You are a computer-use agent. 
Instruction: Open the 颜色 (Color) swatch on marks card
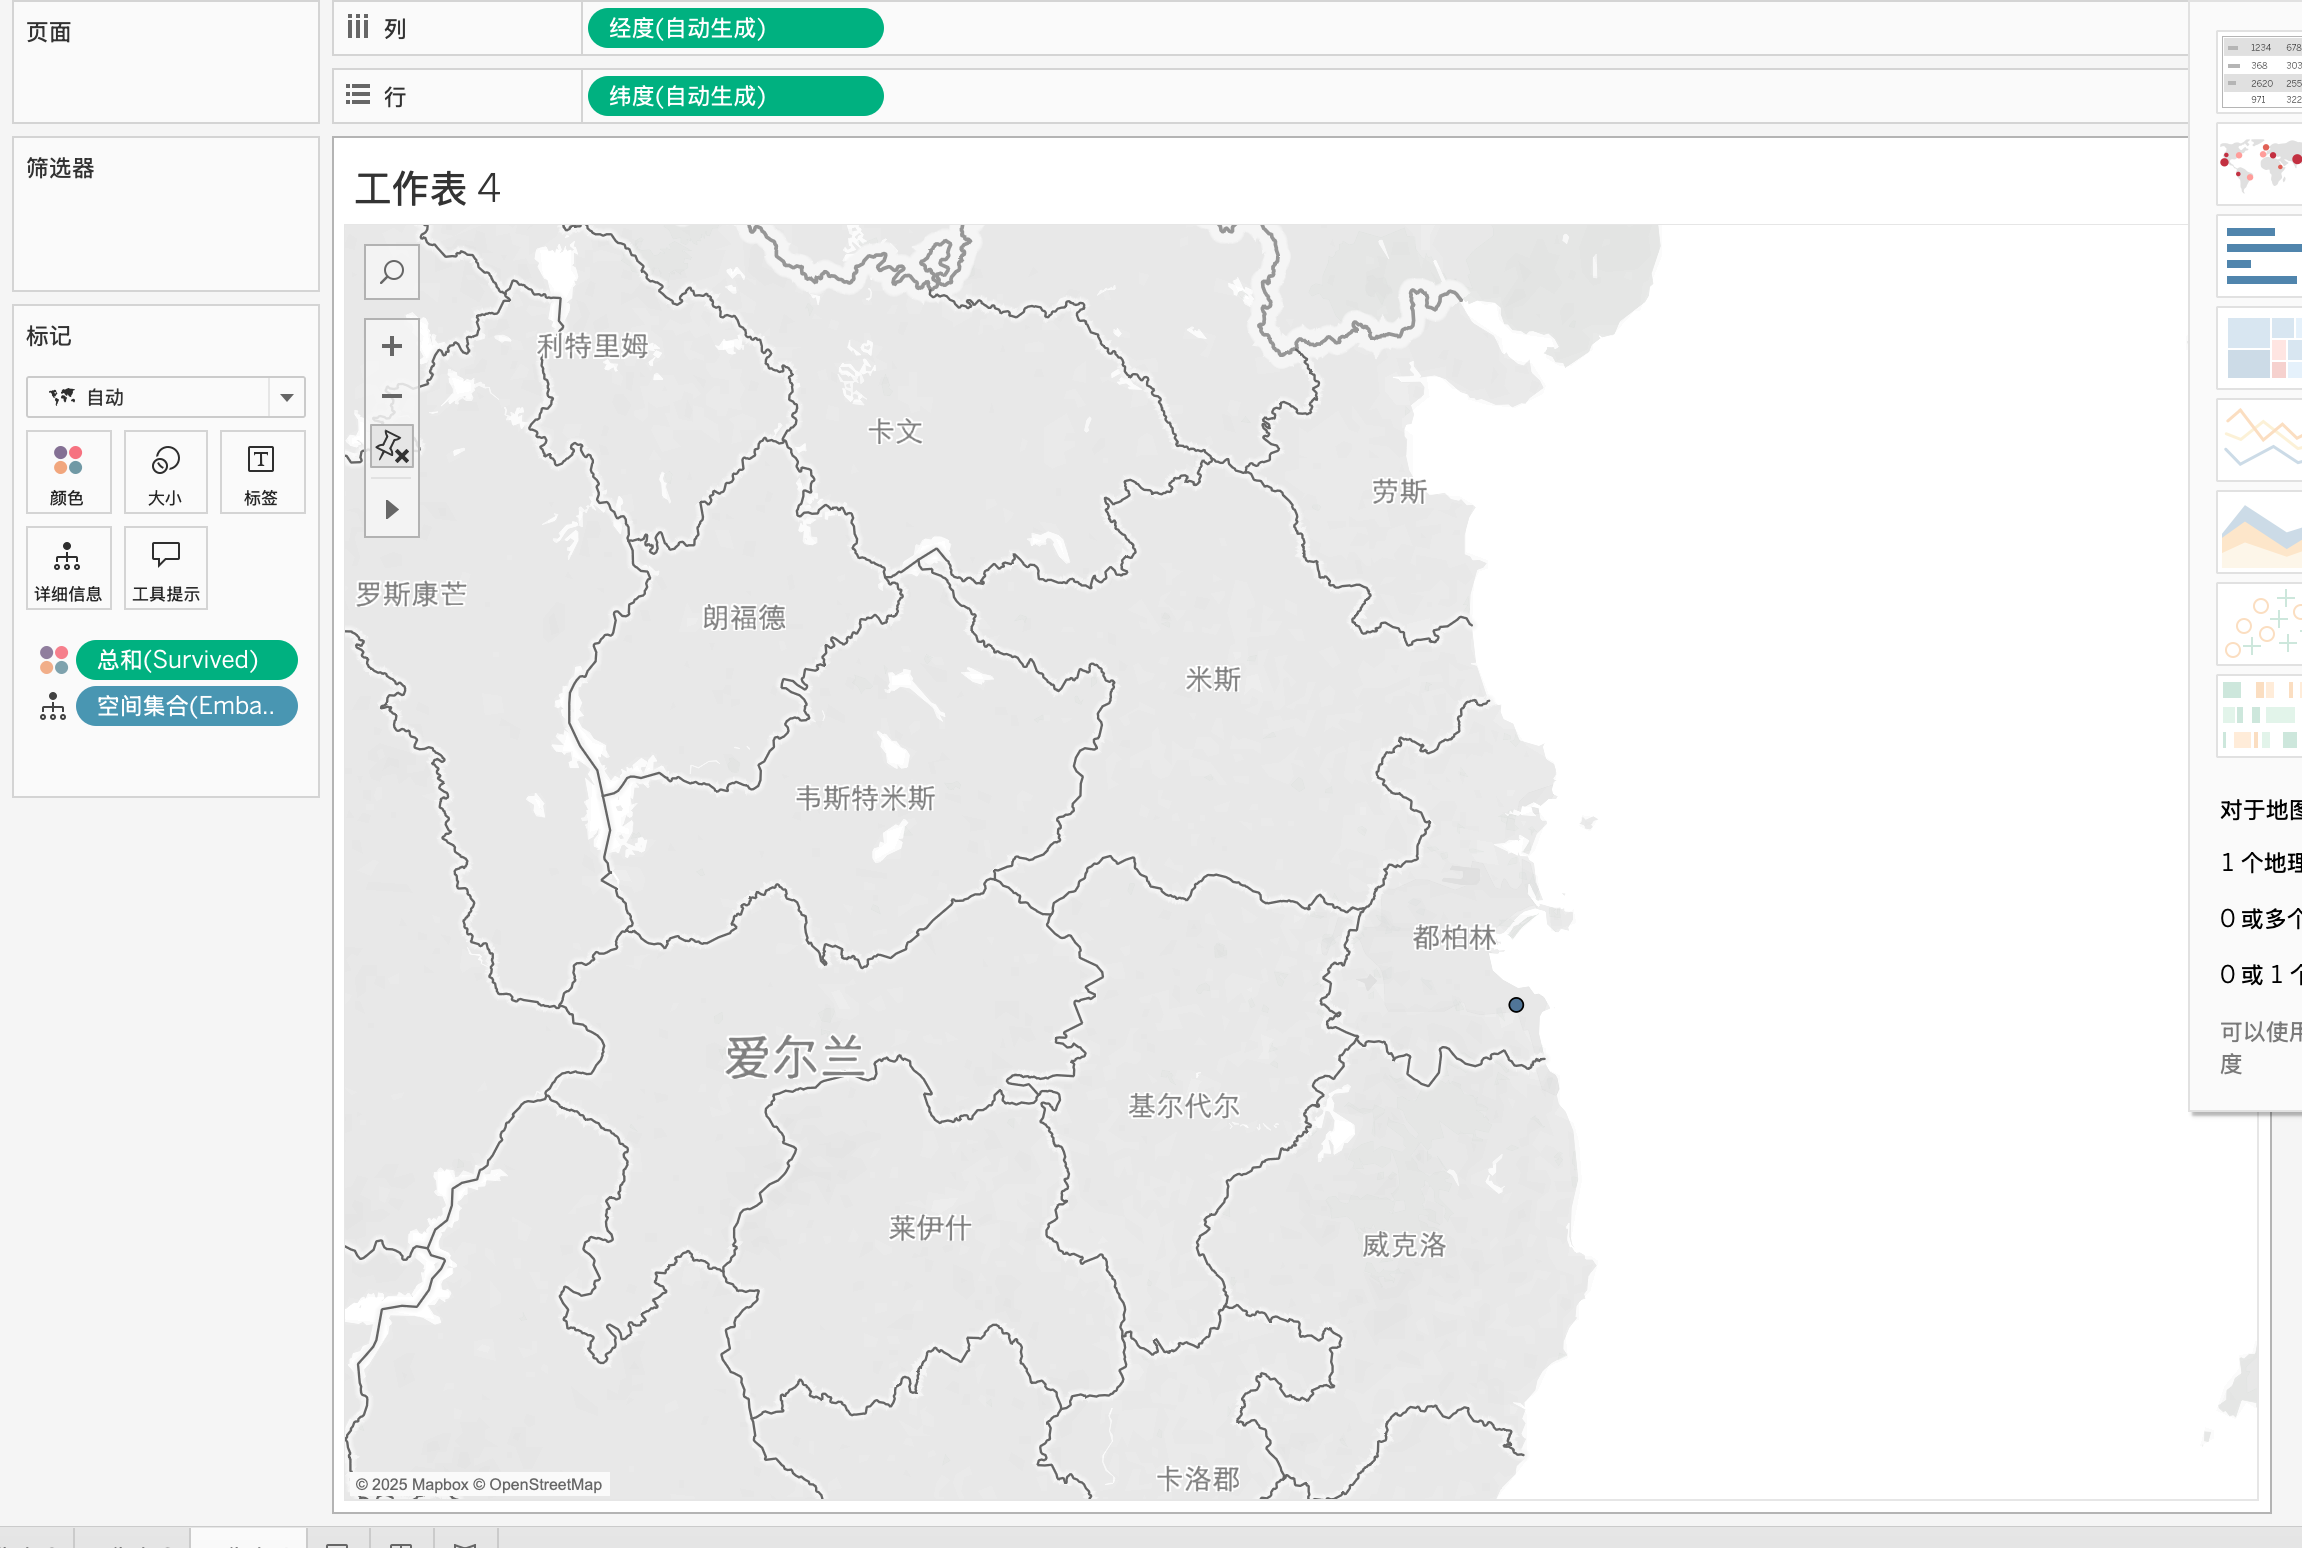coord(67,471)
